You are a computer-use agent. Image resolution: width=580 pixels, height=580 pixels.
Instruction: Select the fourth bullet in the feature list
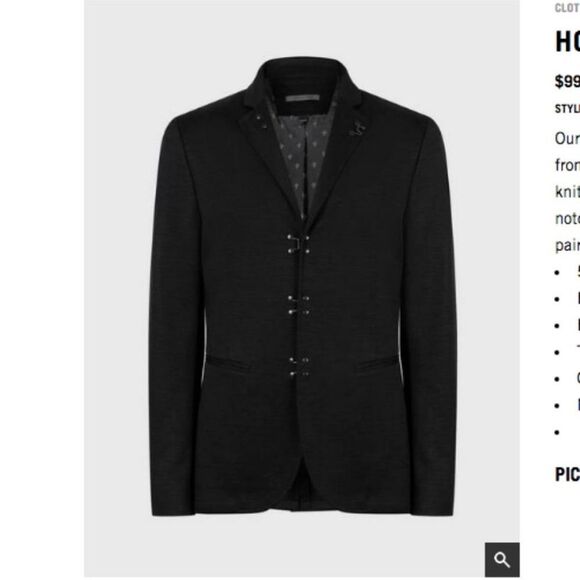tap(567, 352)
